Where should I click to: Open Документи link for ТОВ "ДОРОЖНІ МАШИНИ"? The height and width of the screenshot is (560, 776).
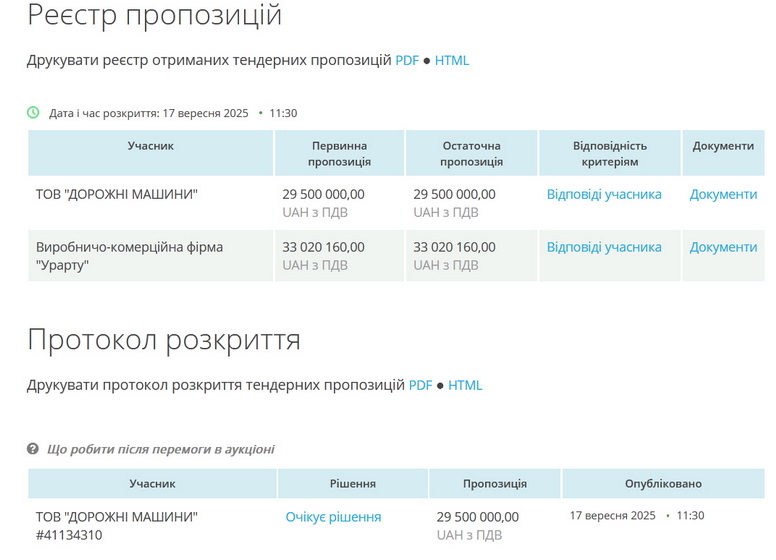tap(723, 195)
